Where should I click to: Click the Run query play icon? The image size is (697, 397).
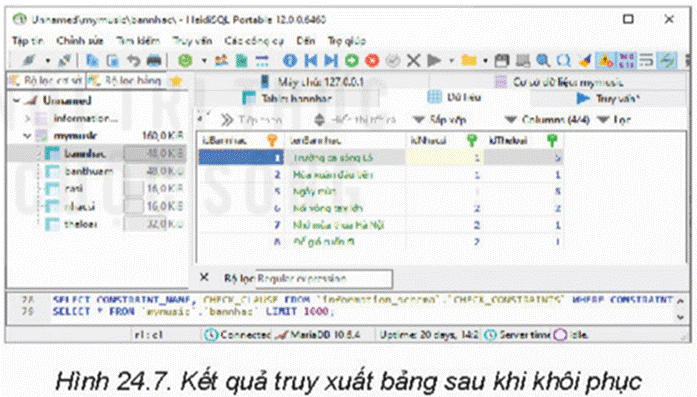(434, 60)
